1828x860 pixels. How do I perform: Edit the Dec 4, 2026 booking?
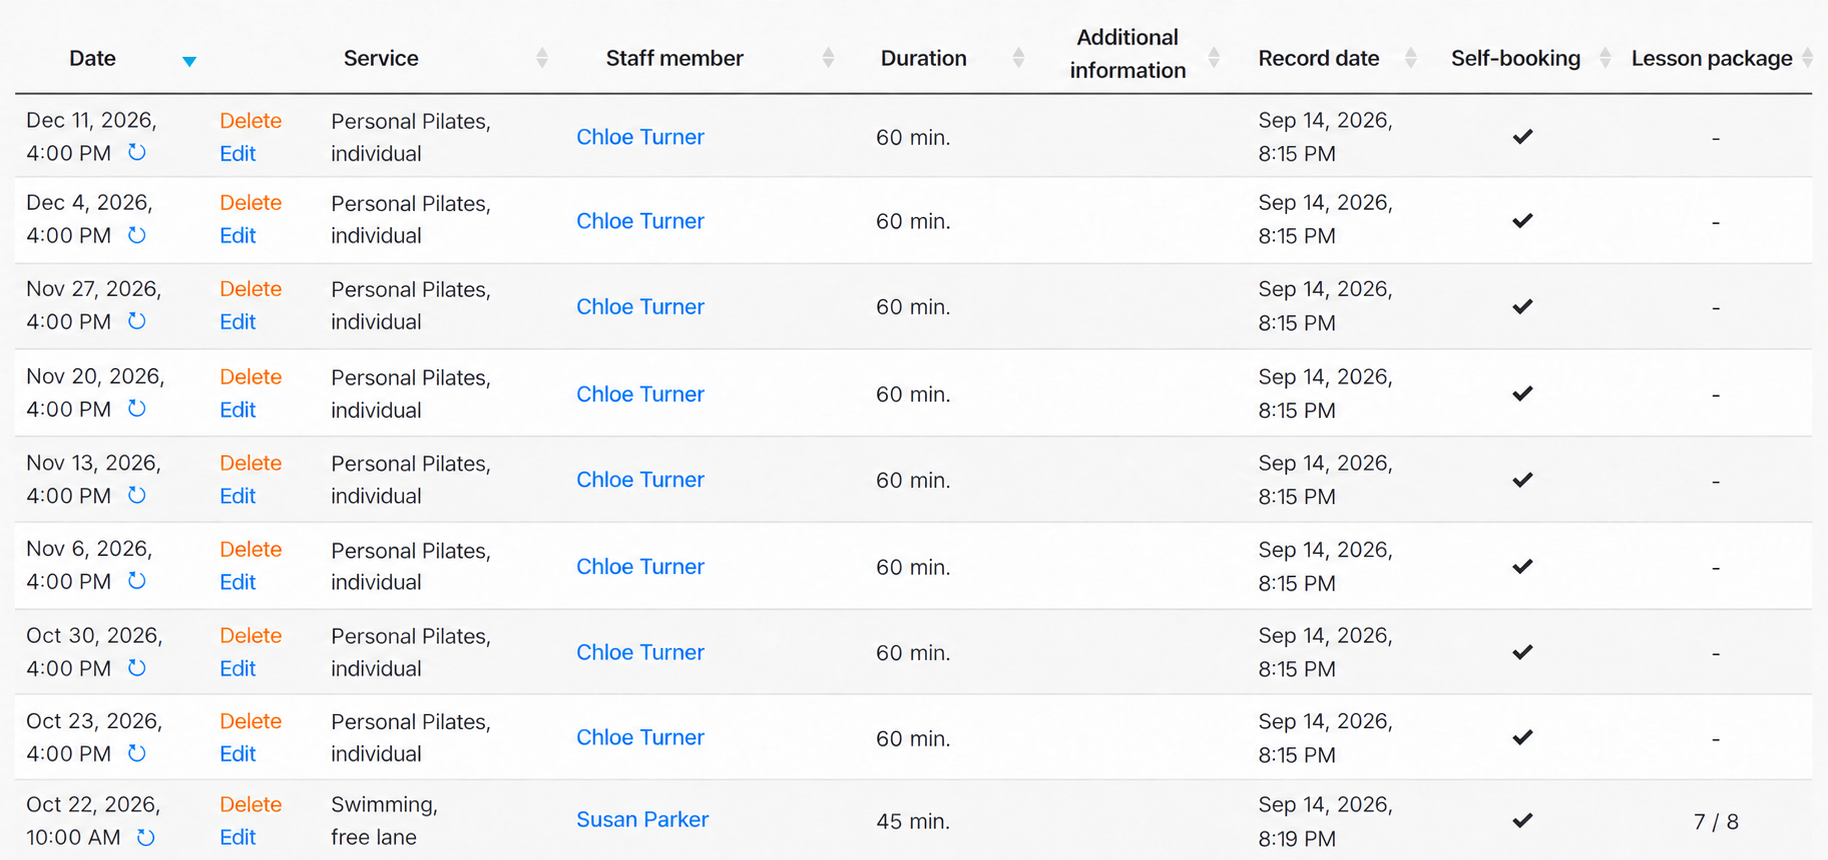pos(238,236)
